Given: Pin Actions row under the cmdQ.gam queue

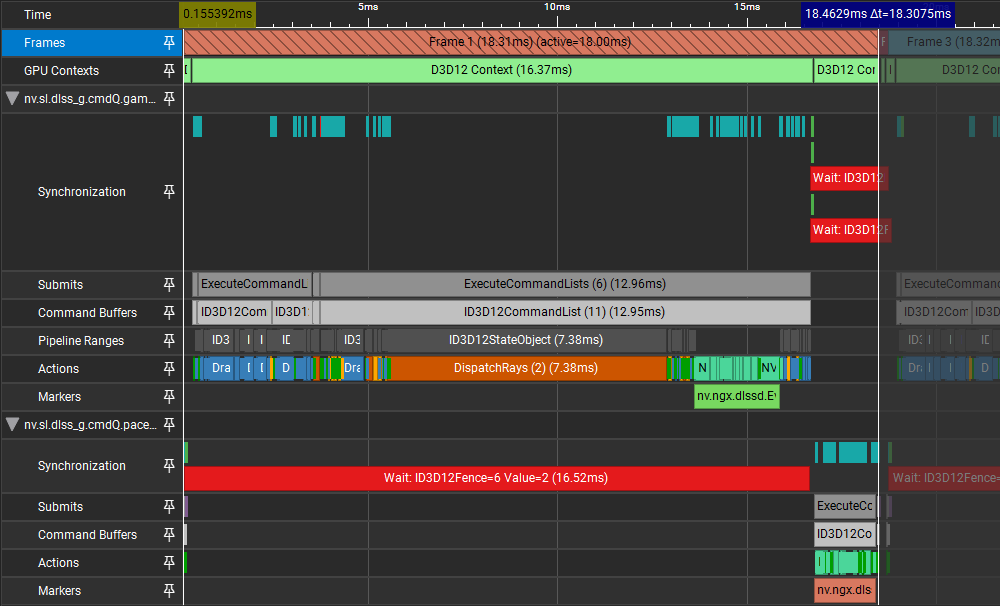Looking at the screenshot, I should pos(169,369).
